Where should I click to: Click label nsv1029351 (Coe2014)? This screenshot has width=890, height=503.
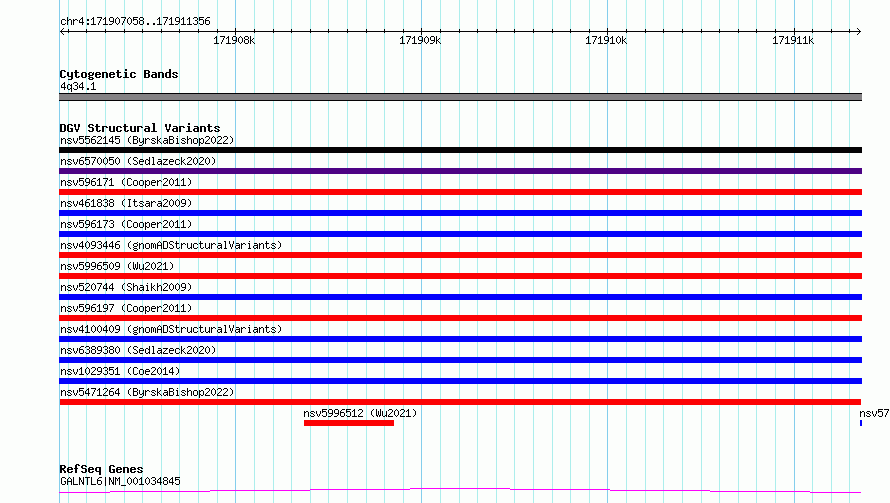pos(120,371)
